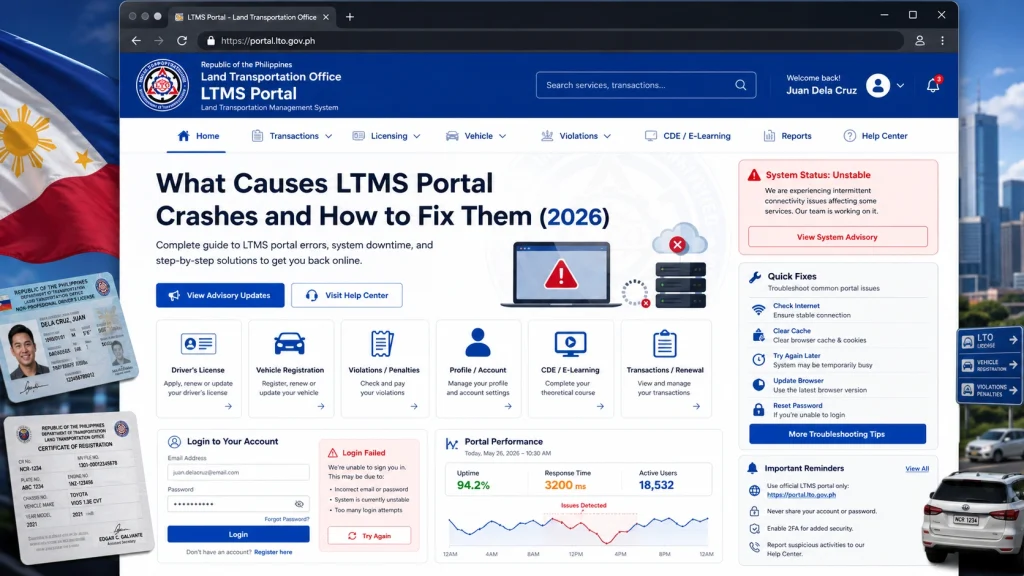
Task: Click the Forgot Password link
Action: point(287,519)
